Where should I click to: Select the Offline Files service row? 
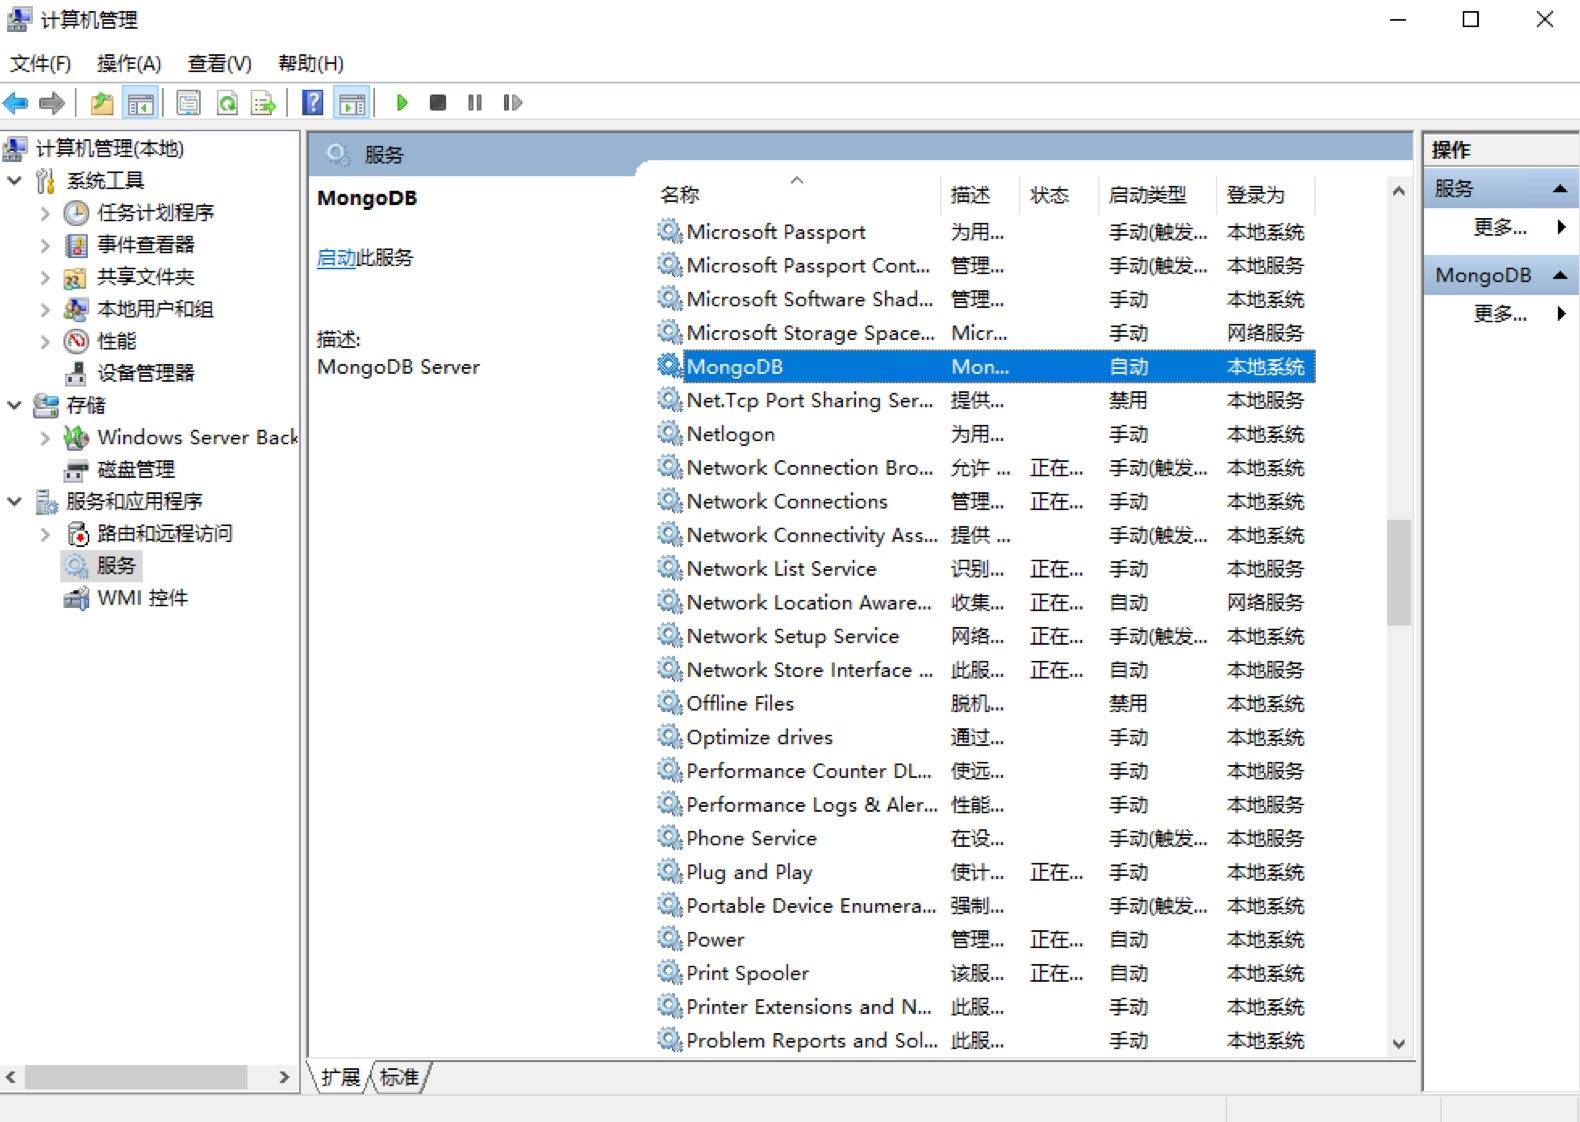[985, 703]
